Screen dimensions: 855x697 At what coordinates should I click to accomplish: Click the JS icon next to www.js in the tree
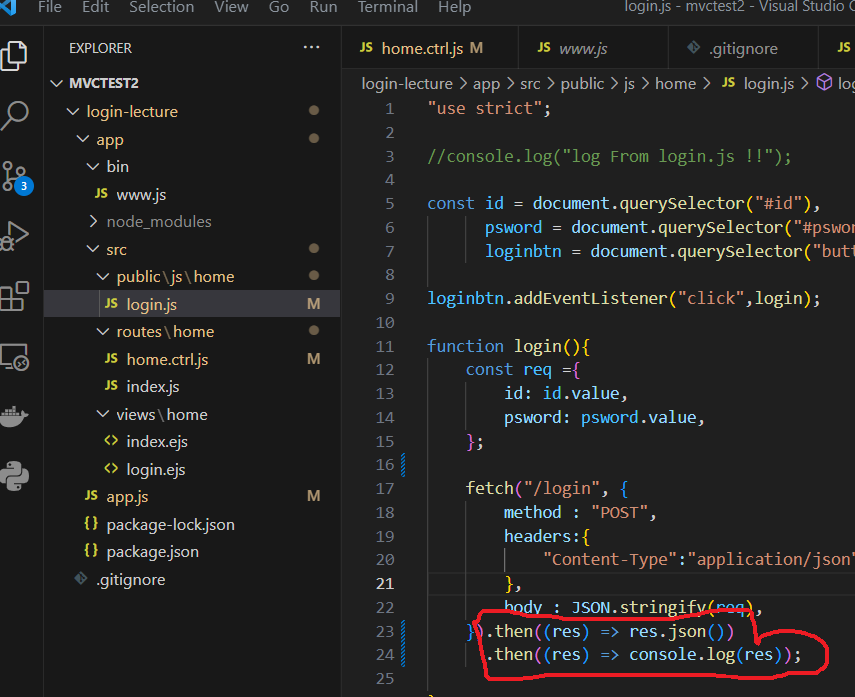coord(101,194)
